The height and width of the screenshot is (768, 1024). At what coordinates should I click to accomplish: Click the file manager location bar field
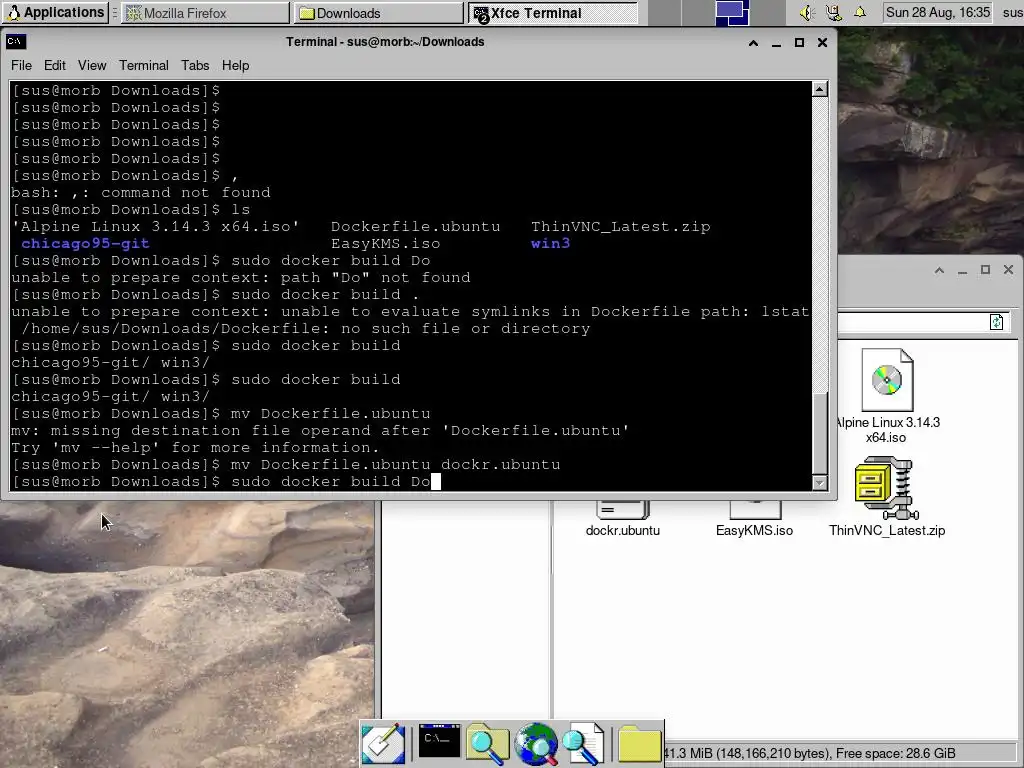click(912, 322)
